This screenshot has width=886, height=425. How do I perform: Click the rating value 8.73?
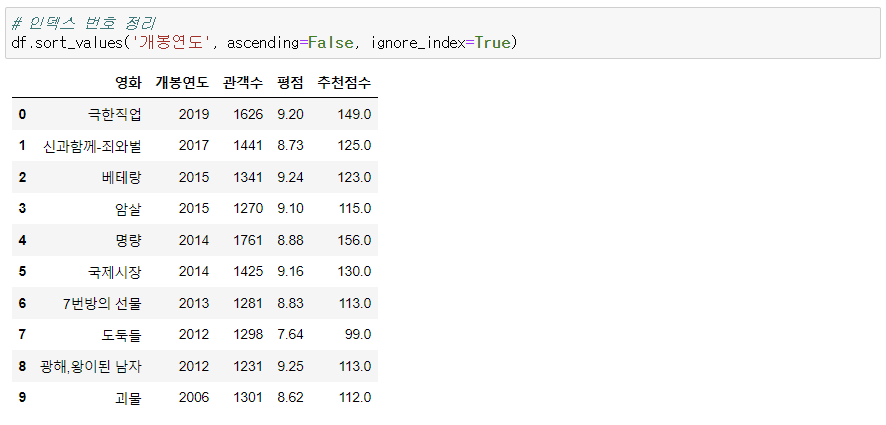(290, 146)
